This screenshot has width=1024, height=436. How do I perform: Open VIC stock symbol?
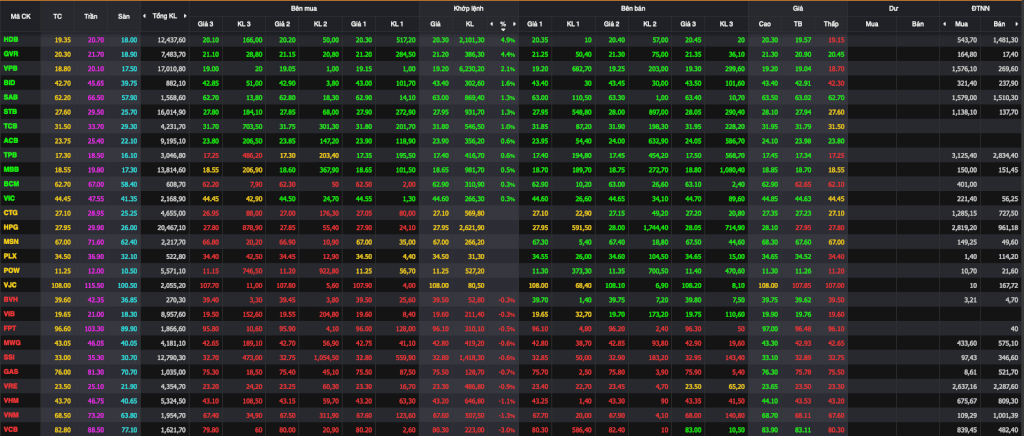10,198
